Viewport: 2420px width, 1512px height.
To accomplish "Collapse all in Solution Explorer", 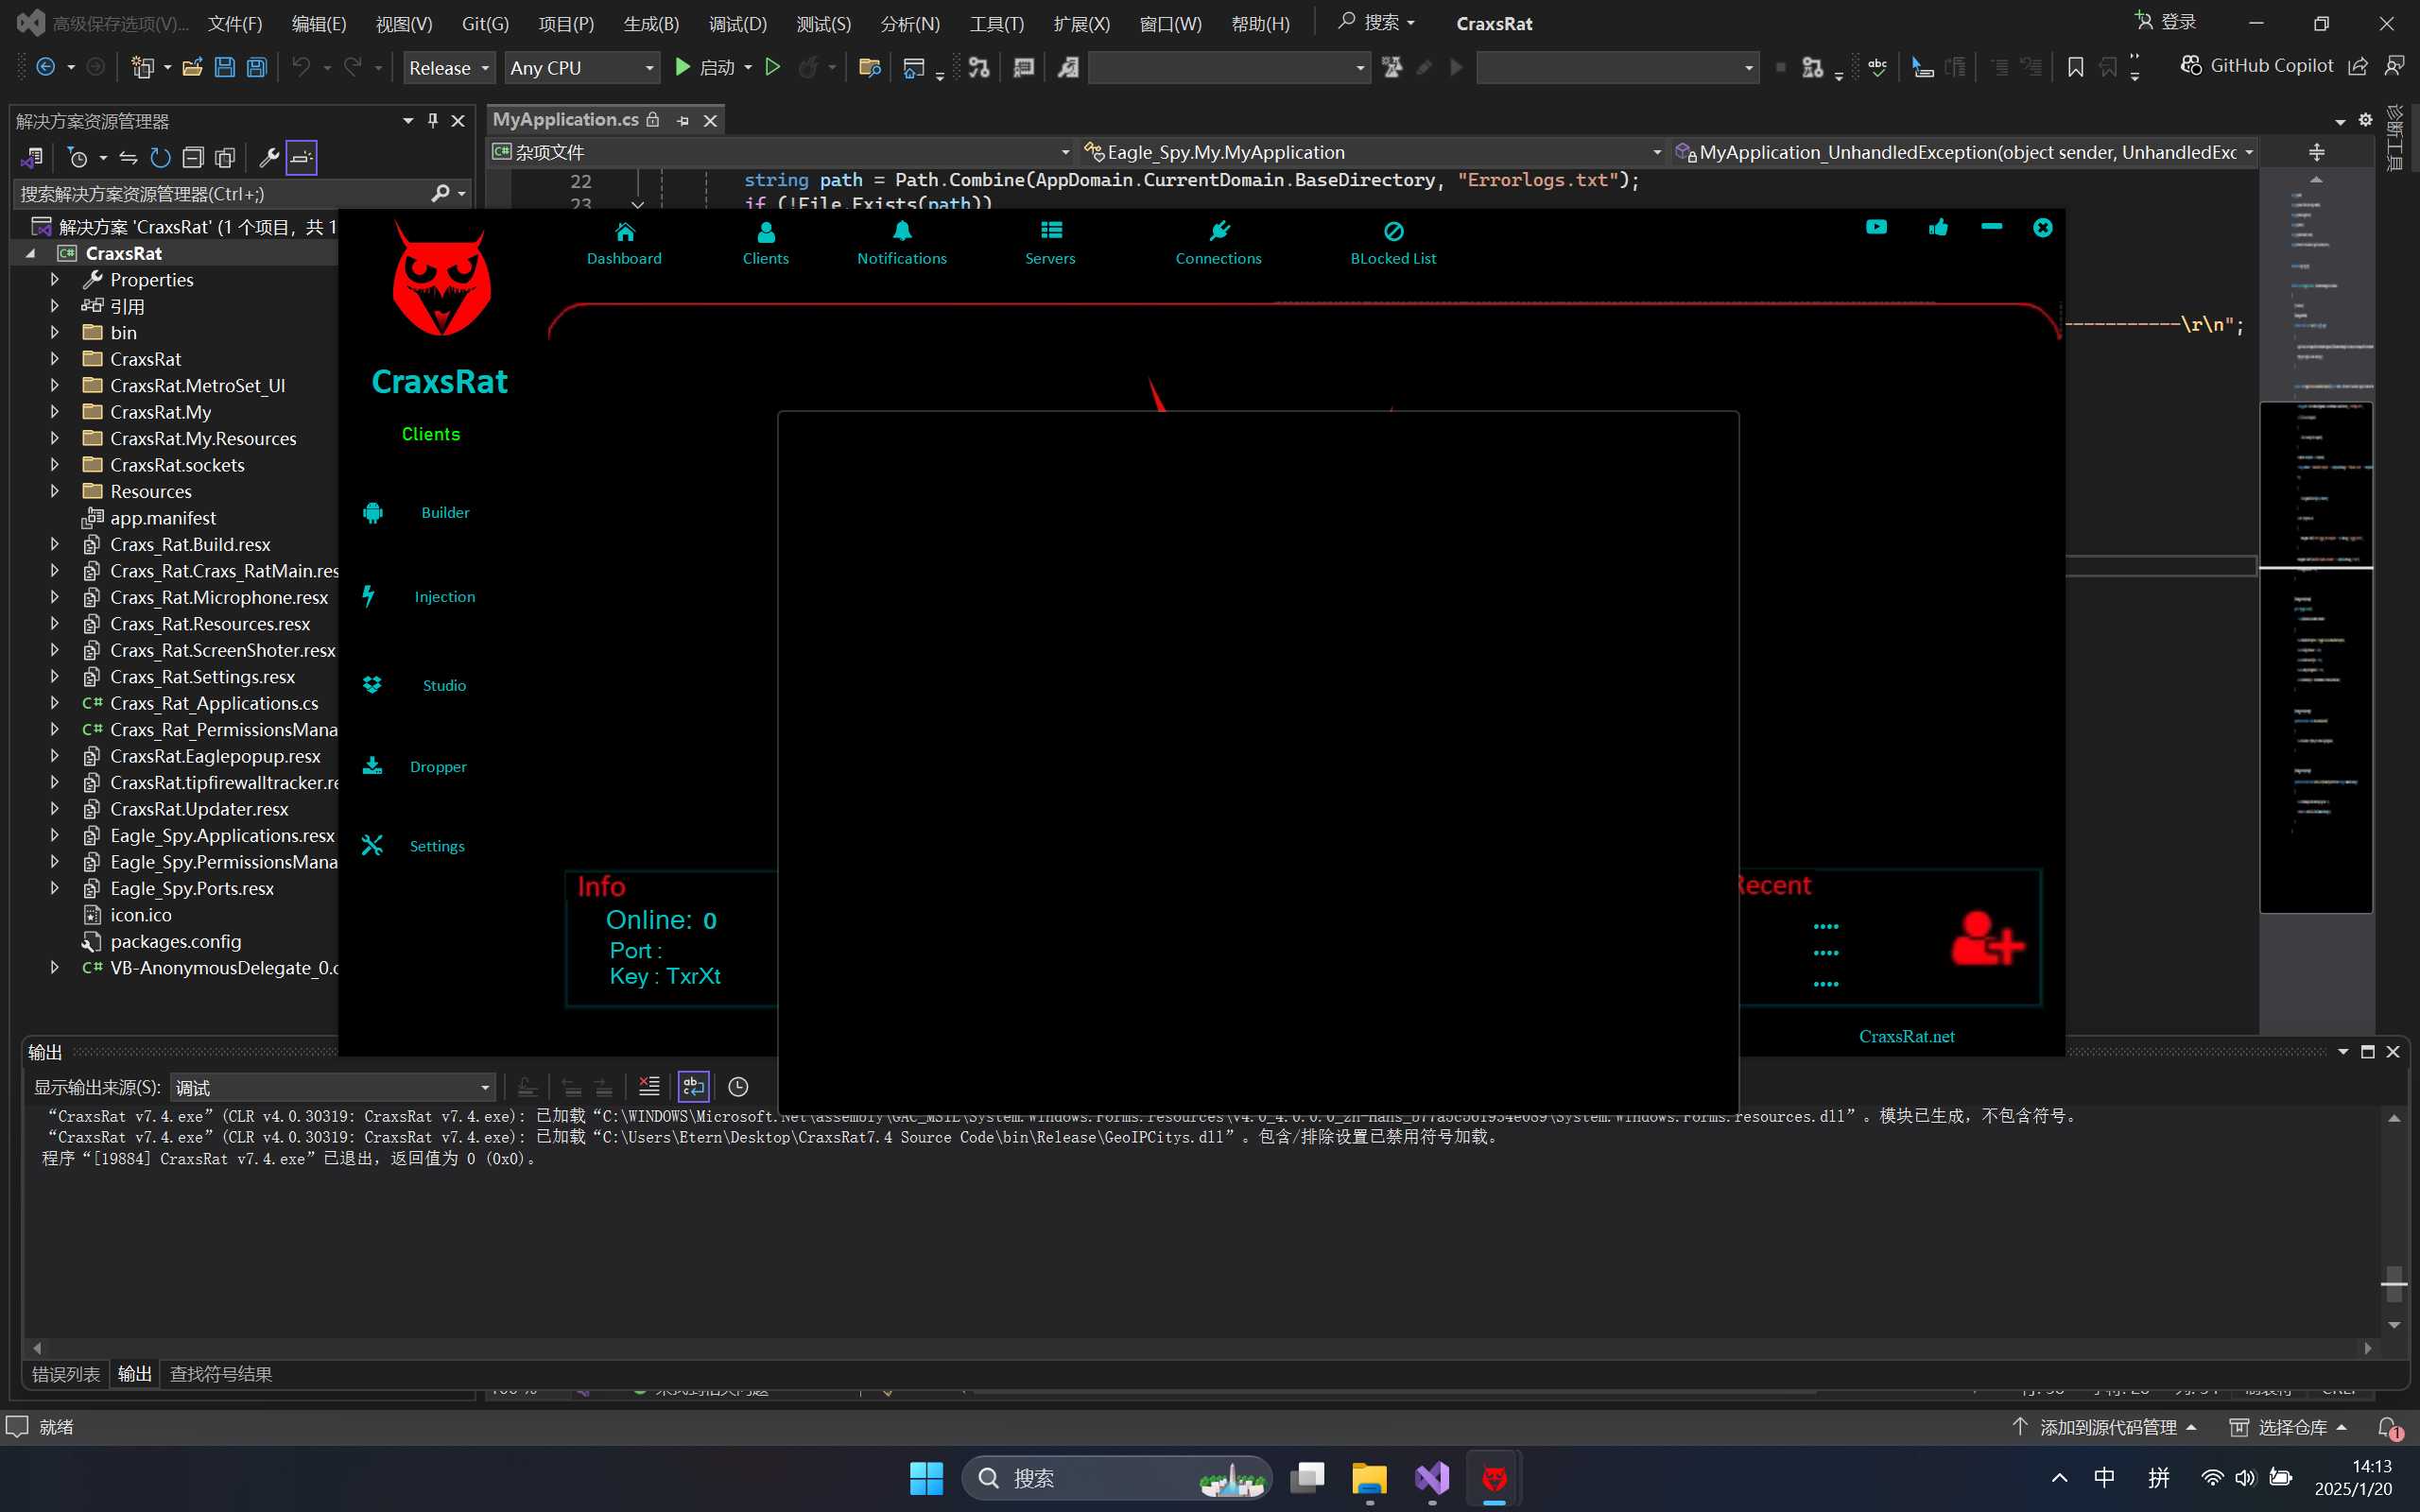I will [x=193, y=157].
